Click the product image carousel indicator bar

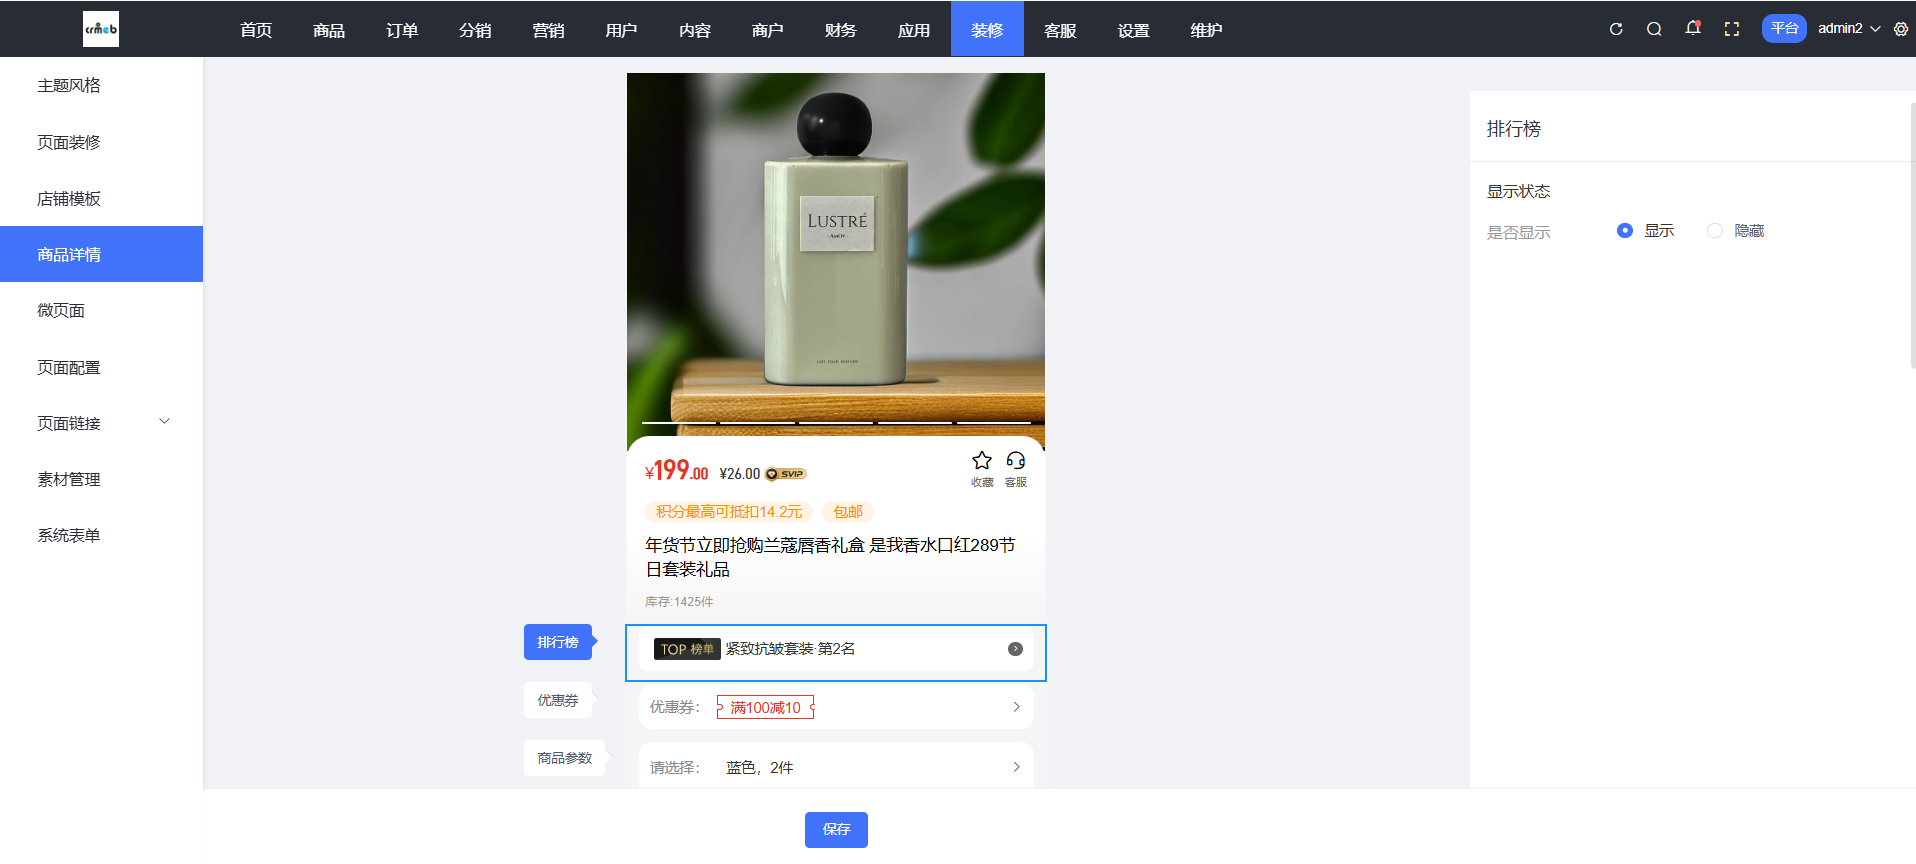[x=836, y=423]
